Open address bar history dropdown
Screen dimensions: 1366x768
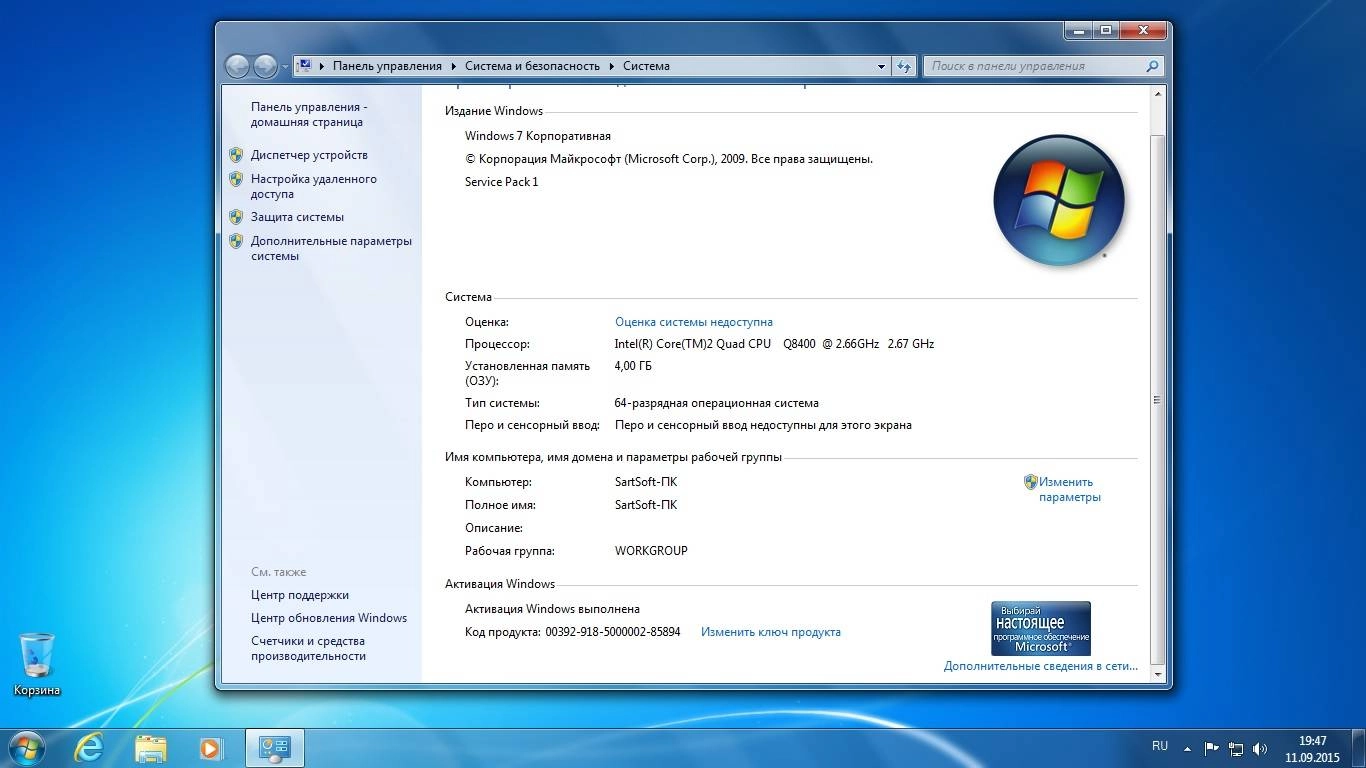click(x=881, y=66)
